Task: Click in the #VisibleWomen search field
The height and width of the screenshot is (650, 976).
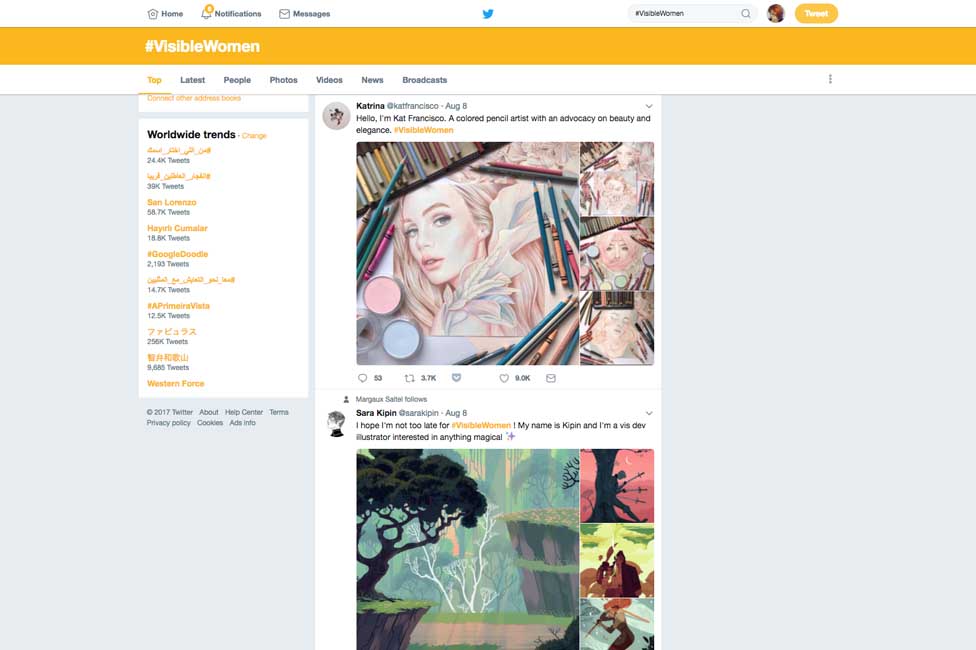Action: pyautogui.click(x=684, y=14)
